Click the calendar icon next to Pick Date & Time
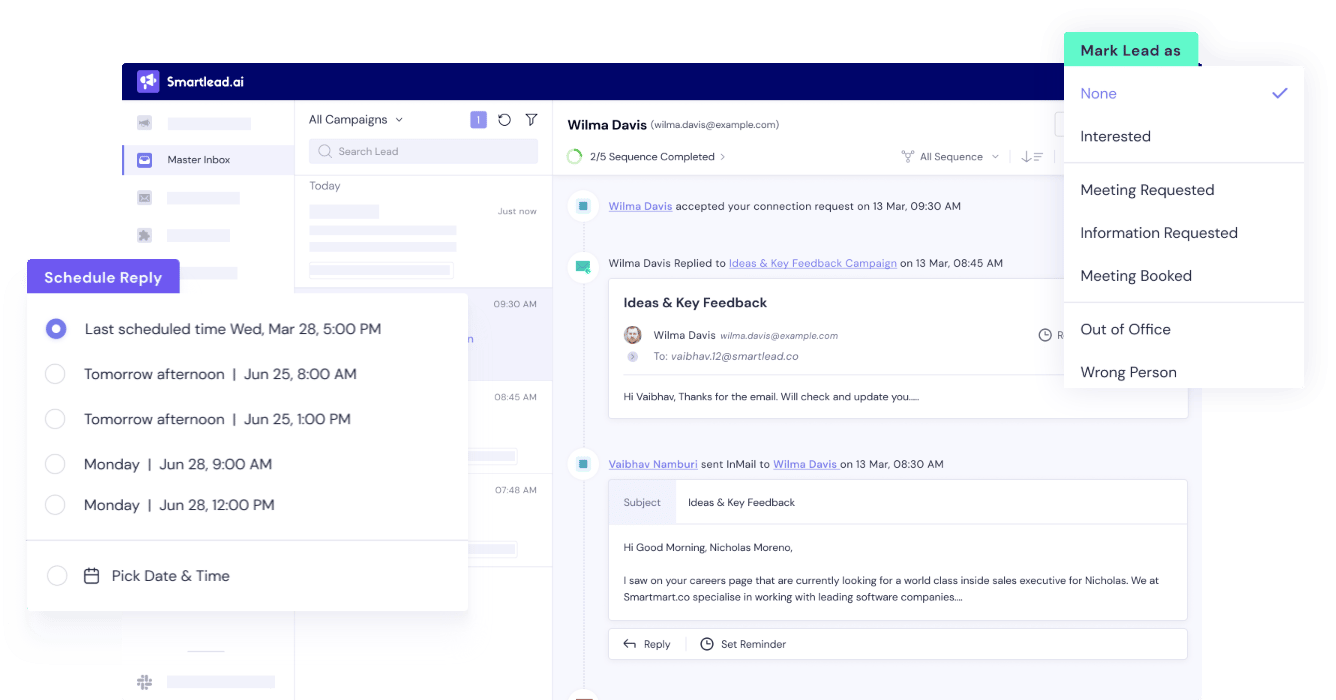1336x700 pixels. pos(92,575)
